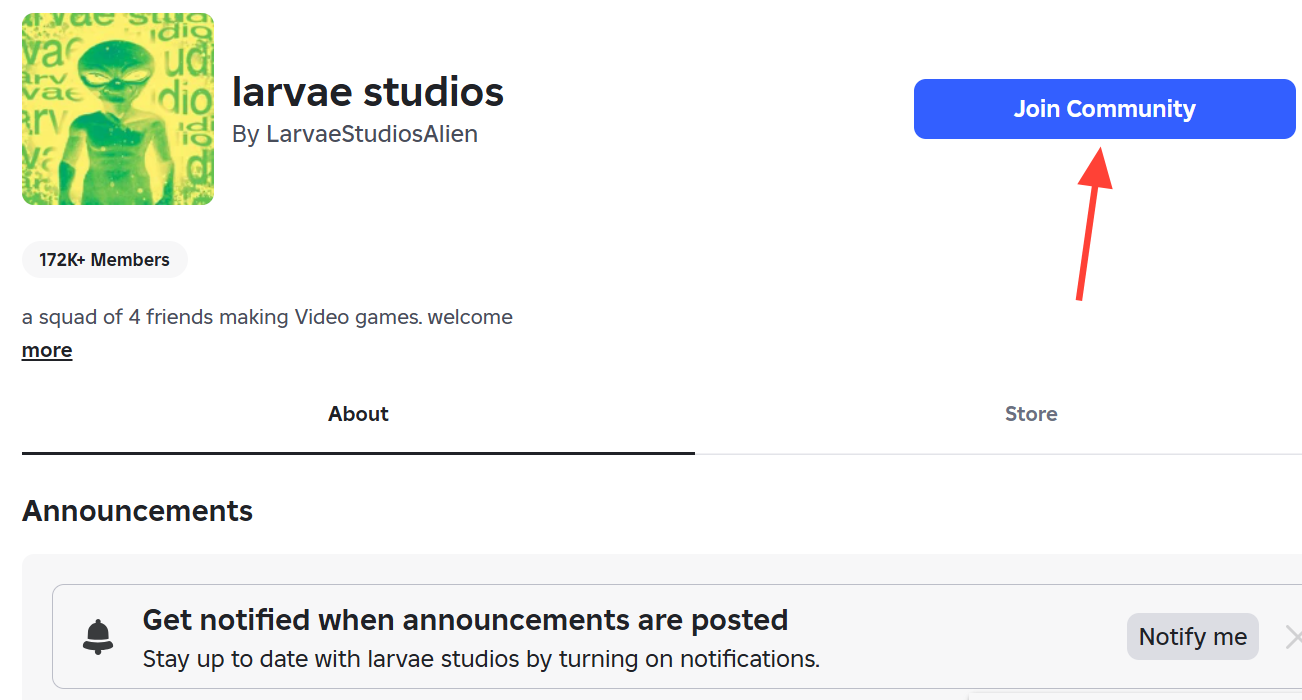This screenshot has width=1302, height=700.
Task: Dismiss the announcements notification banner
Action: tap(1293, 637)
